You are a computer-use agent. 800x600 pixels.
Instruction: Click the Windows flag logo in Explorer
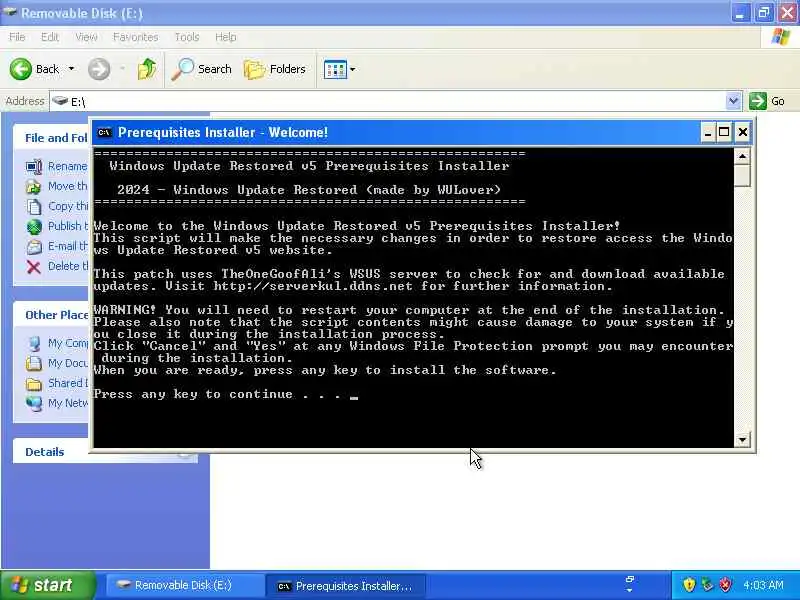click(x=781, y=37)
